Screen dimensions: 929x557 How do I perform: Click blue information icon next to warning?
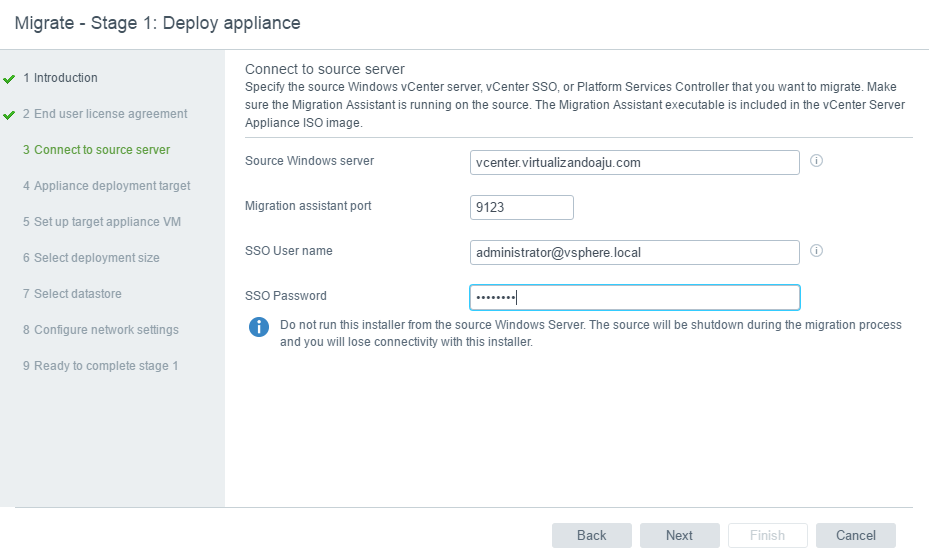pos(259,327)
